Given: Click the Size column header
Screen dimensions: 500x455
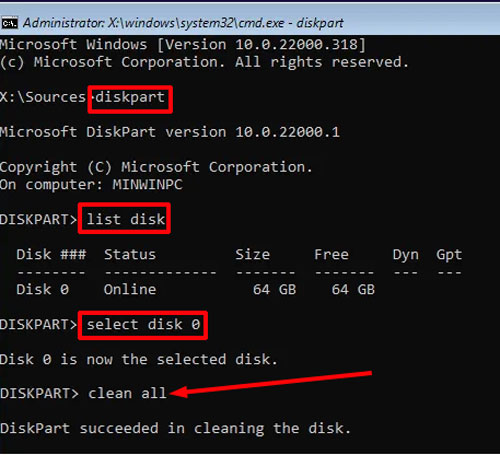Looking at the screenshot, I should 252,254.
